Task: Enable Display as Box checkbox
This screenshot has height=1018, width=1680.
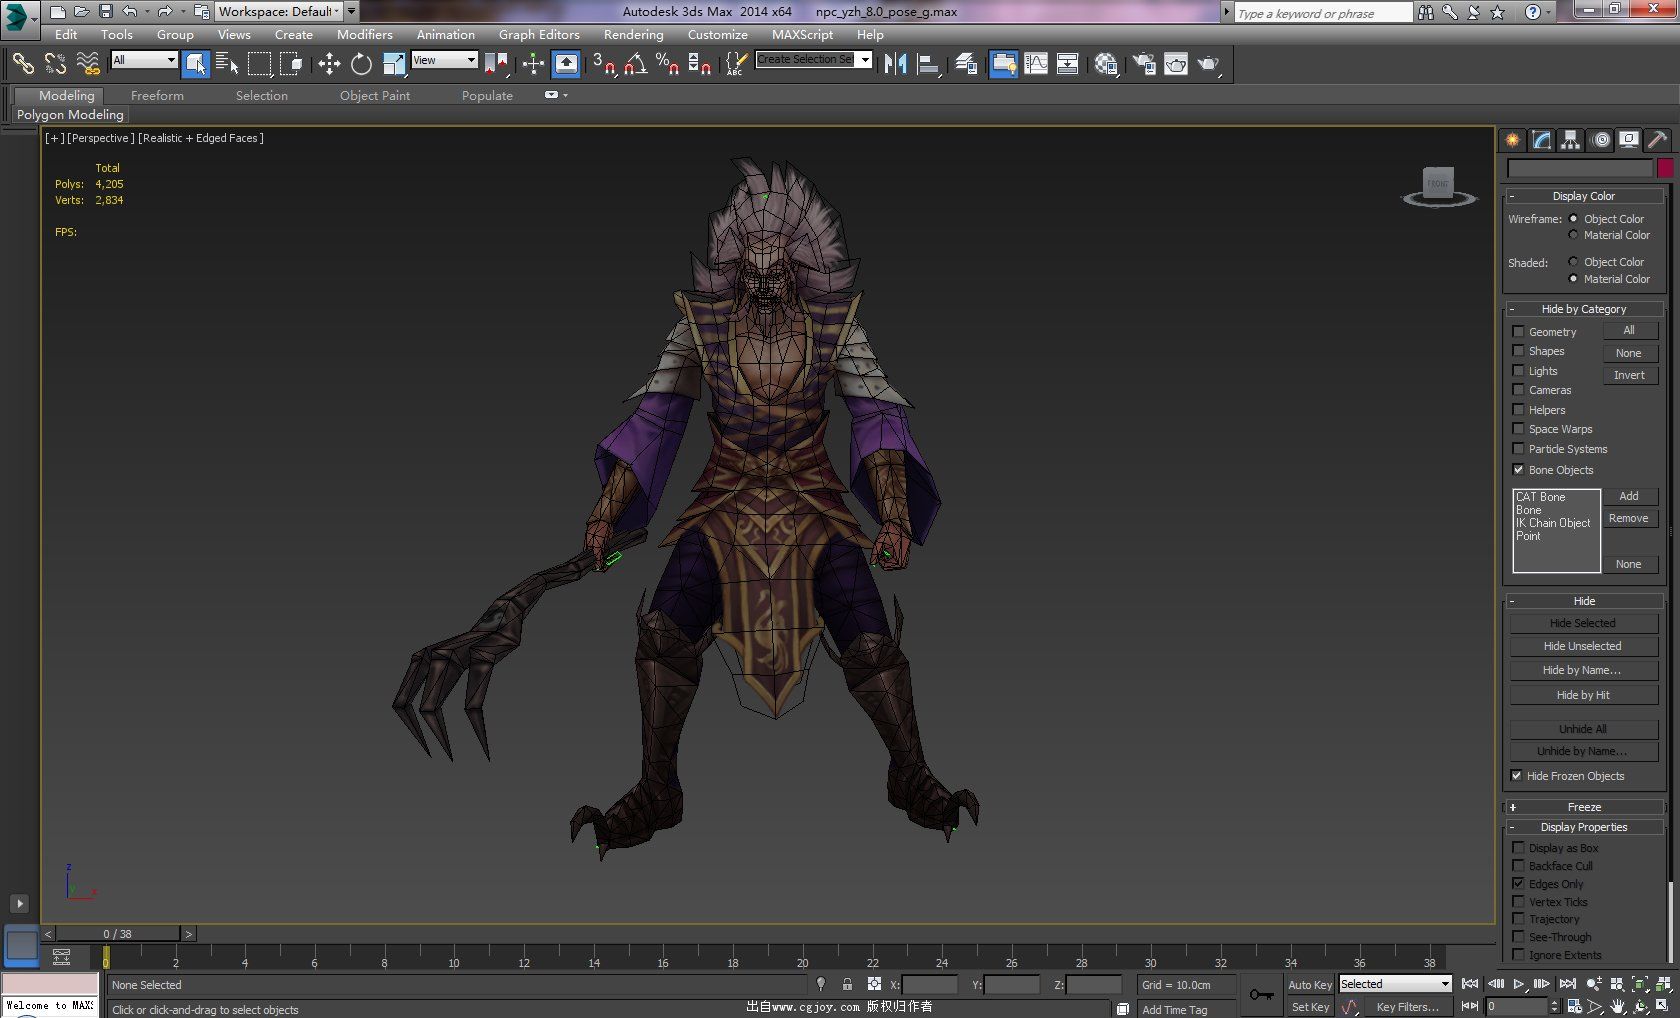Action: point(1518,848)
